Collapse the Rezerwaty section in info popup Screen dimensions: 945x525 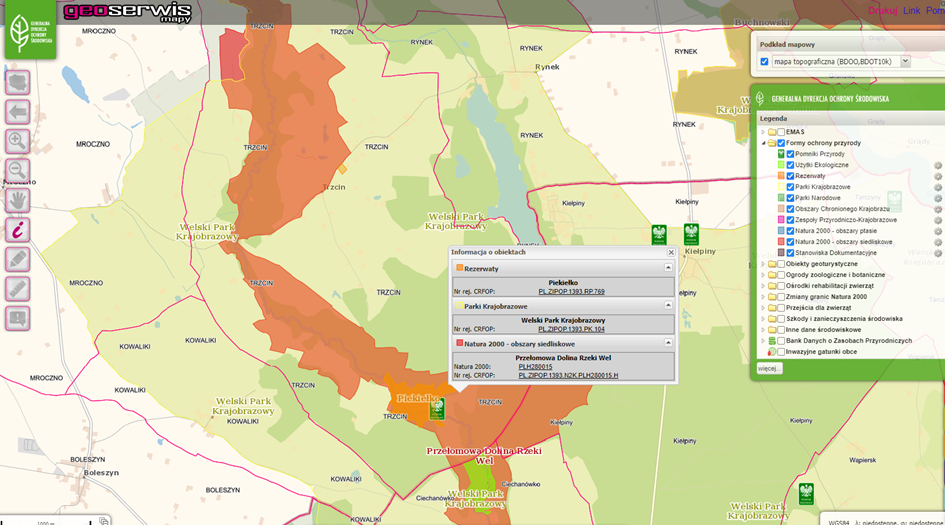coord(668,268)
